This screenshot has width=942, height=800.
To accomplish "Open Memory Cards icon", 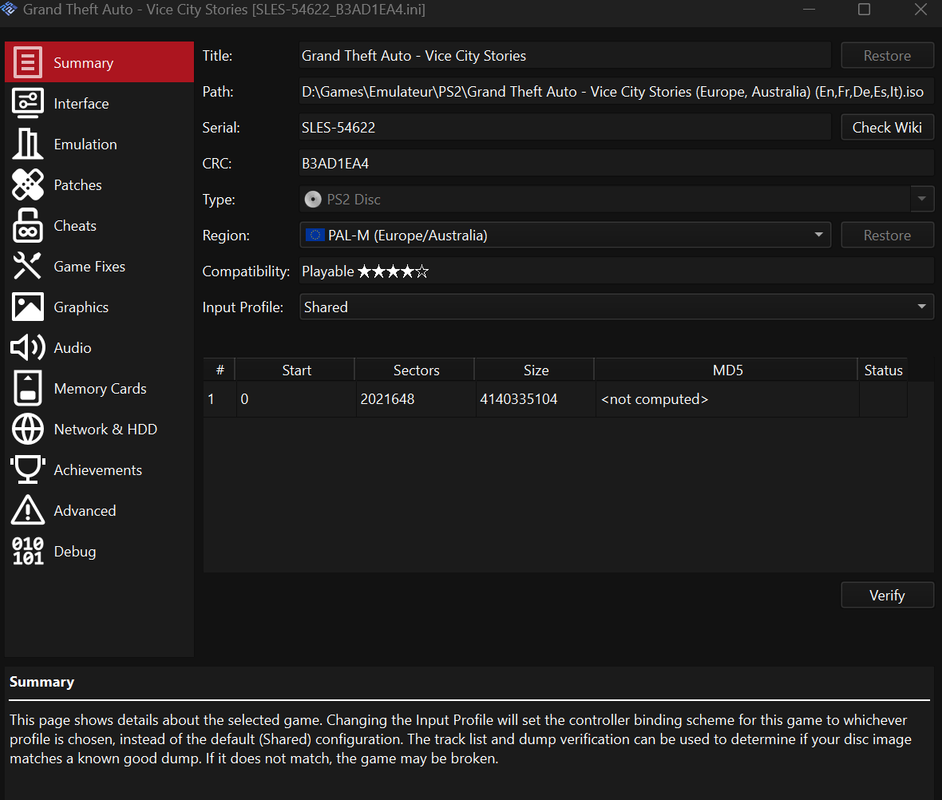I will click(x=28, y=389).
